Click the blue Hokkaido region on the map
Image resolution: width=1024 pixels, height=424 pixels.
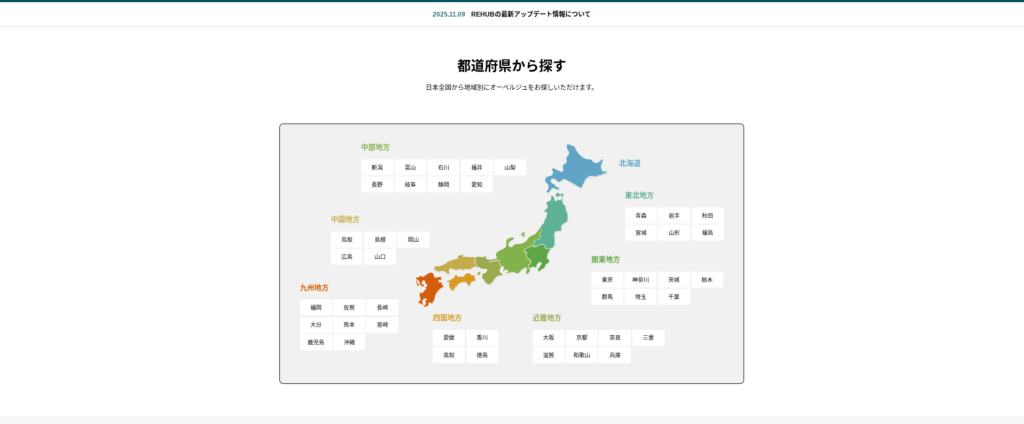(x=577, y=165)
